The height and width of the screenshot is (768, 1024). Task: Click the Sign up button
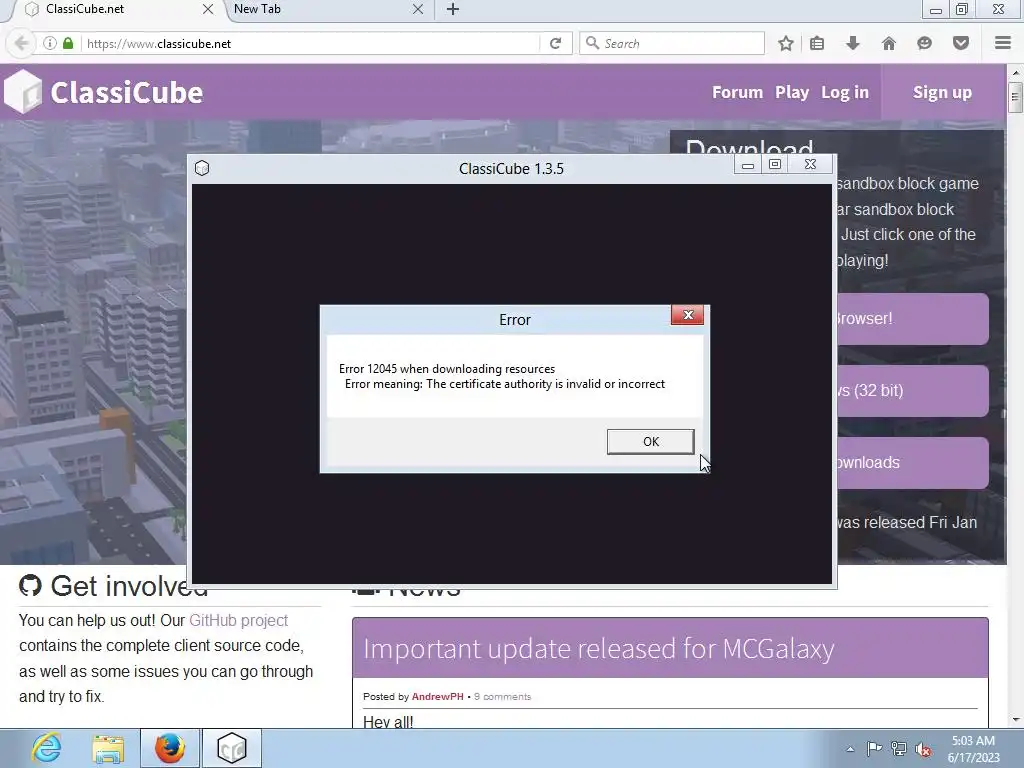[942, 92]
